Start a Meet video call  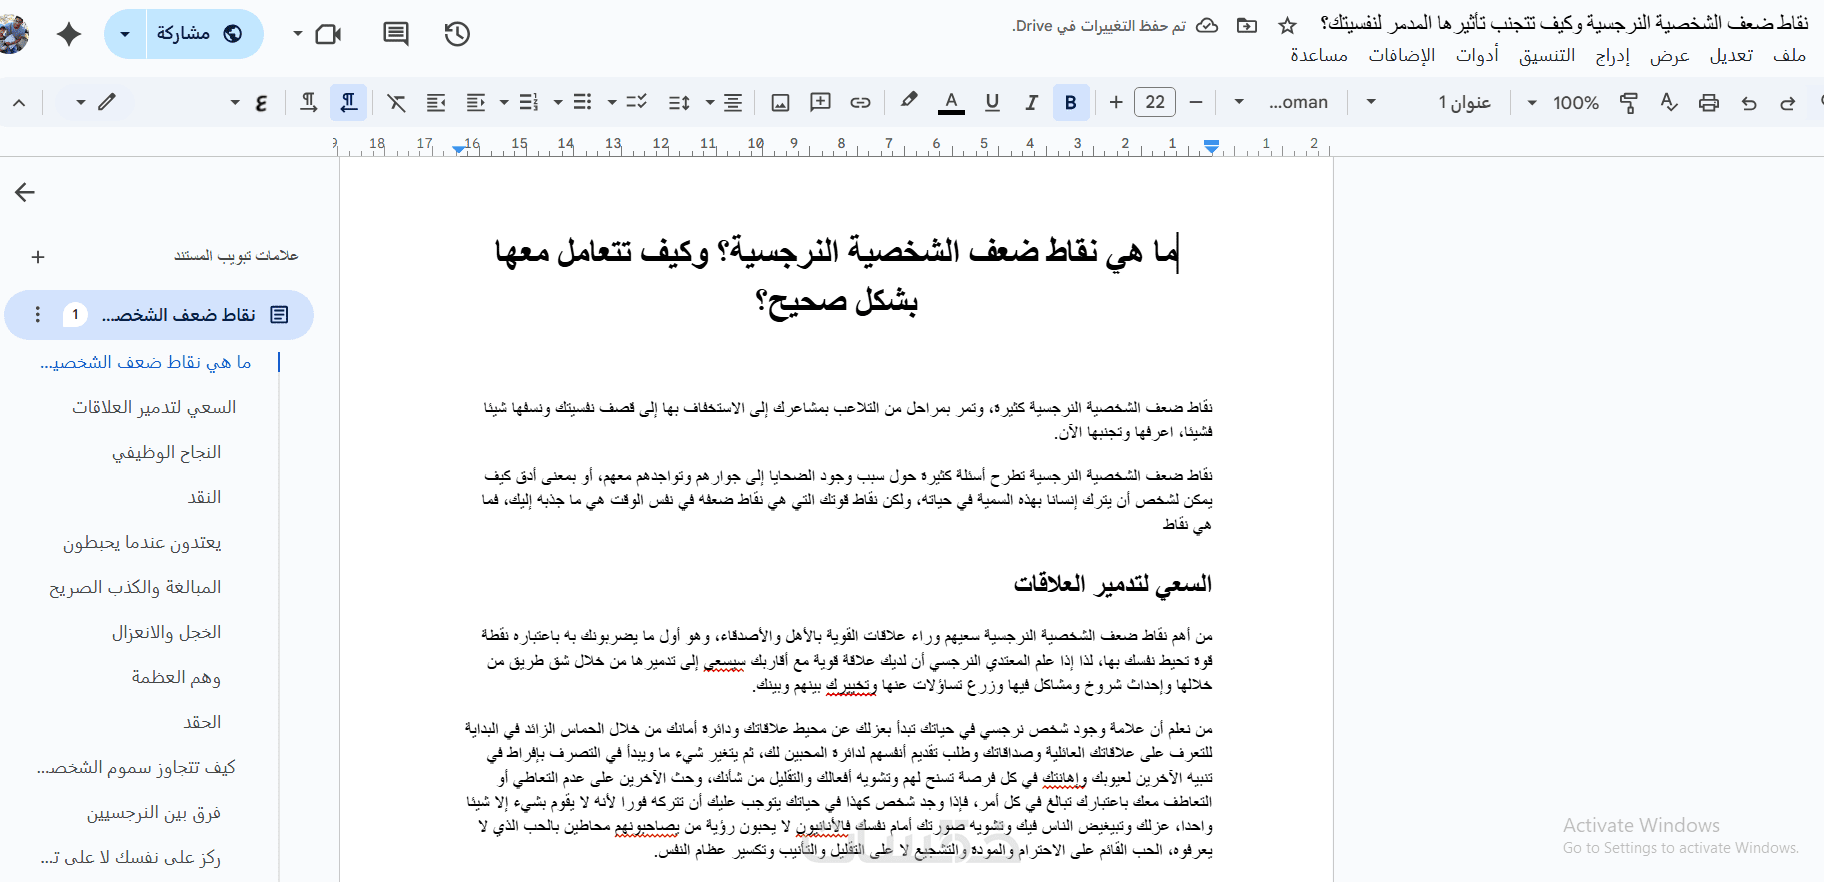328,34
